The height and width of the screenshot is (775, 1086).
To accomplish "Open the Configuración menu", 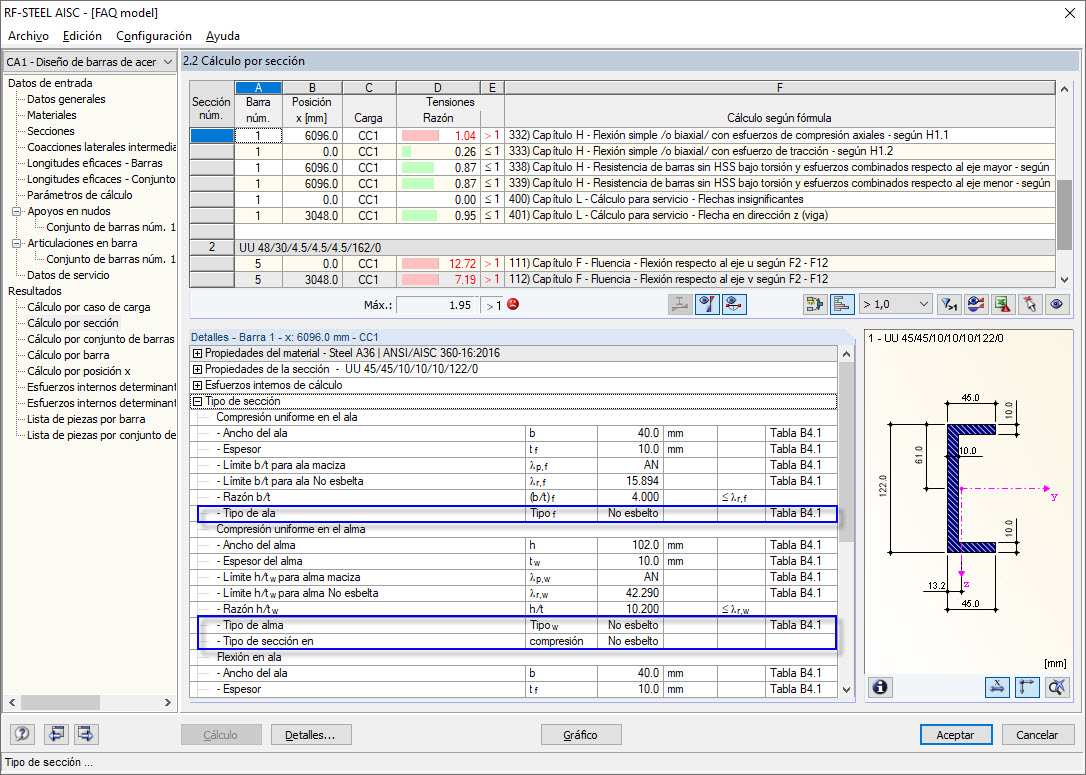I will [154, 36].
